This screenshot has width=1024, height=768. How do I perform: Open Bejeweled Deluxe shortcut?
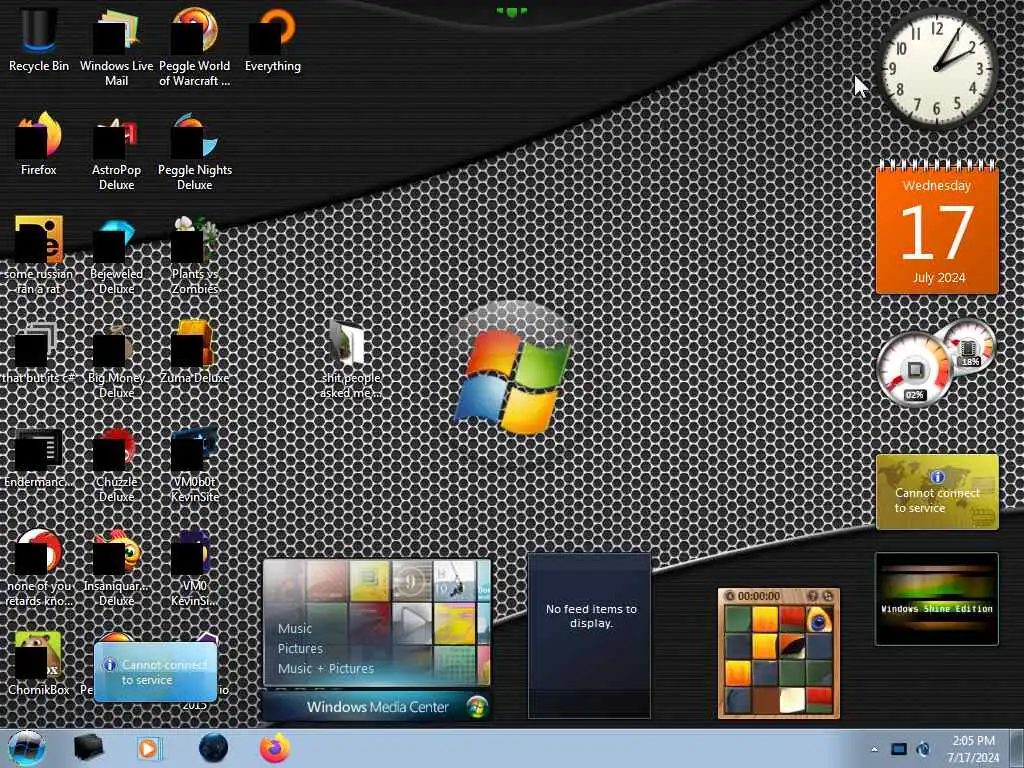coord(116,255)
